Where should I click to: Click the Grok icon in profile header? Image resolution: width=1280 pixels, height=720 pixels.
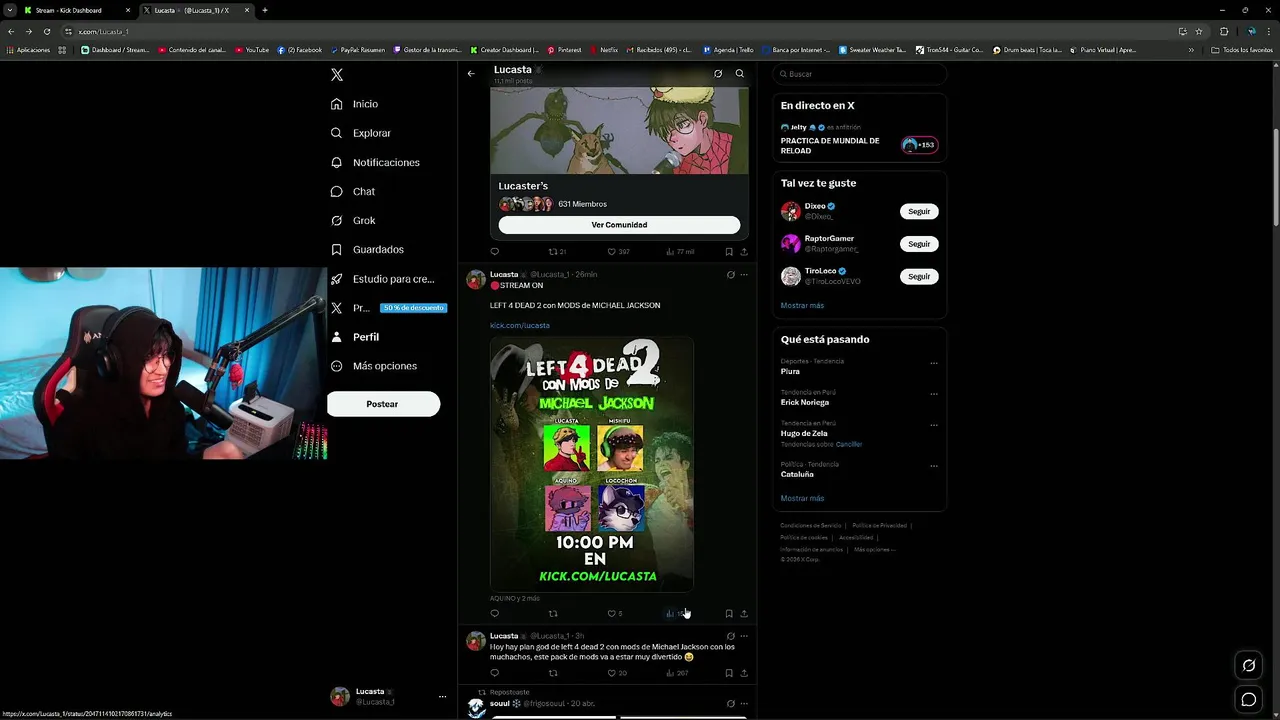718,73
